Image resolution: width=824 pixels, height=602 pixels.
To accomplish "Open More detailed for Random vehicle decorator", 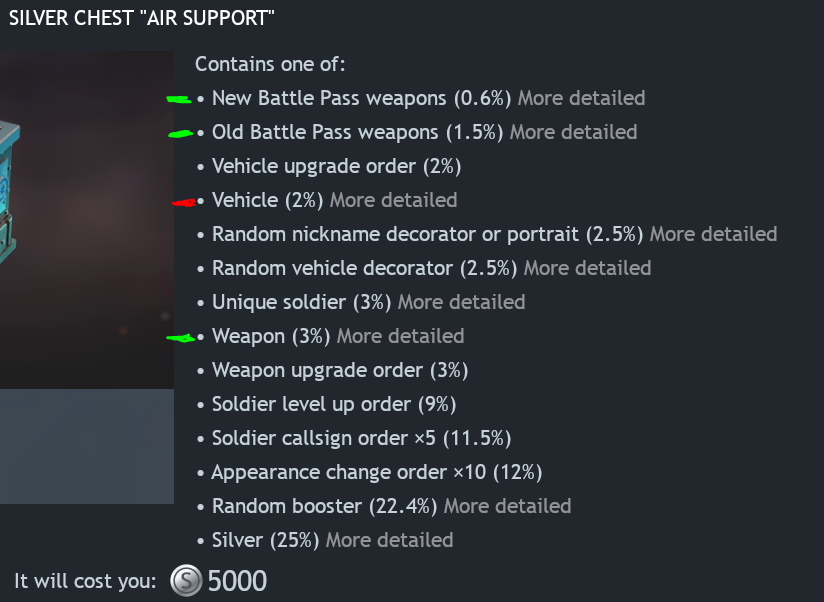I will pos(587,268).
